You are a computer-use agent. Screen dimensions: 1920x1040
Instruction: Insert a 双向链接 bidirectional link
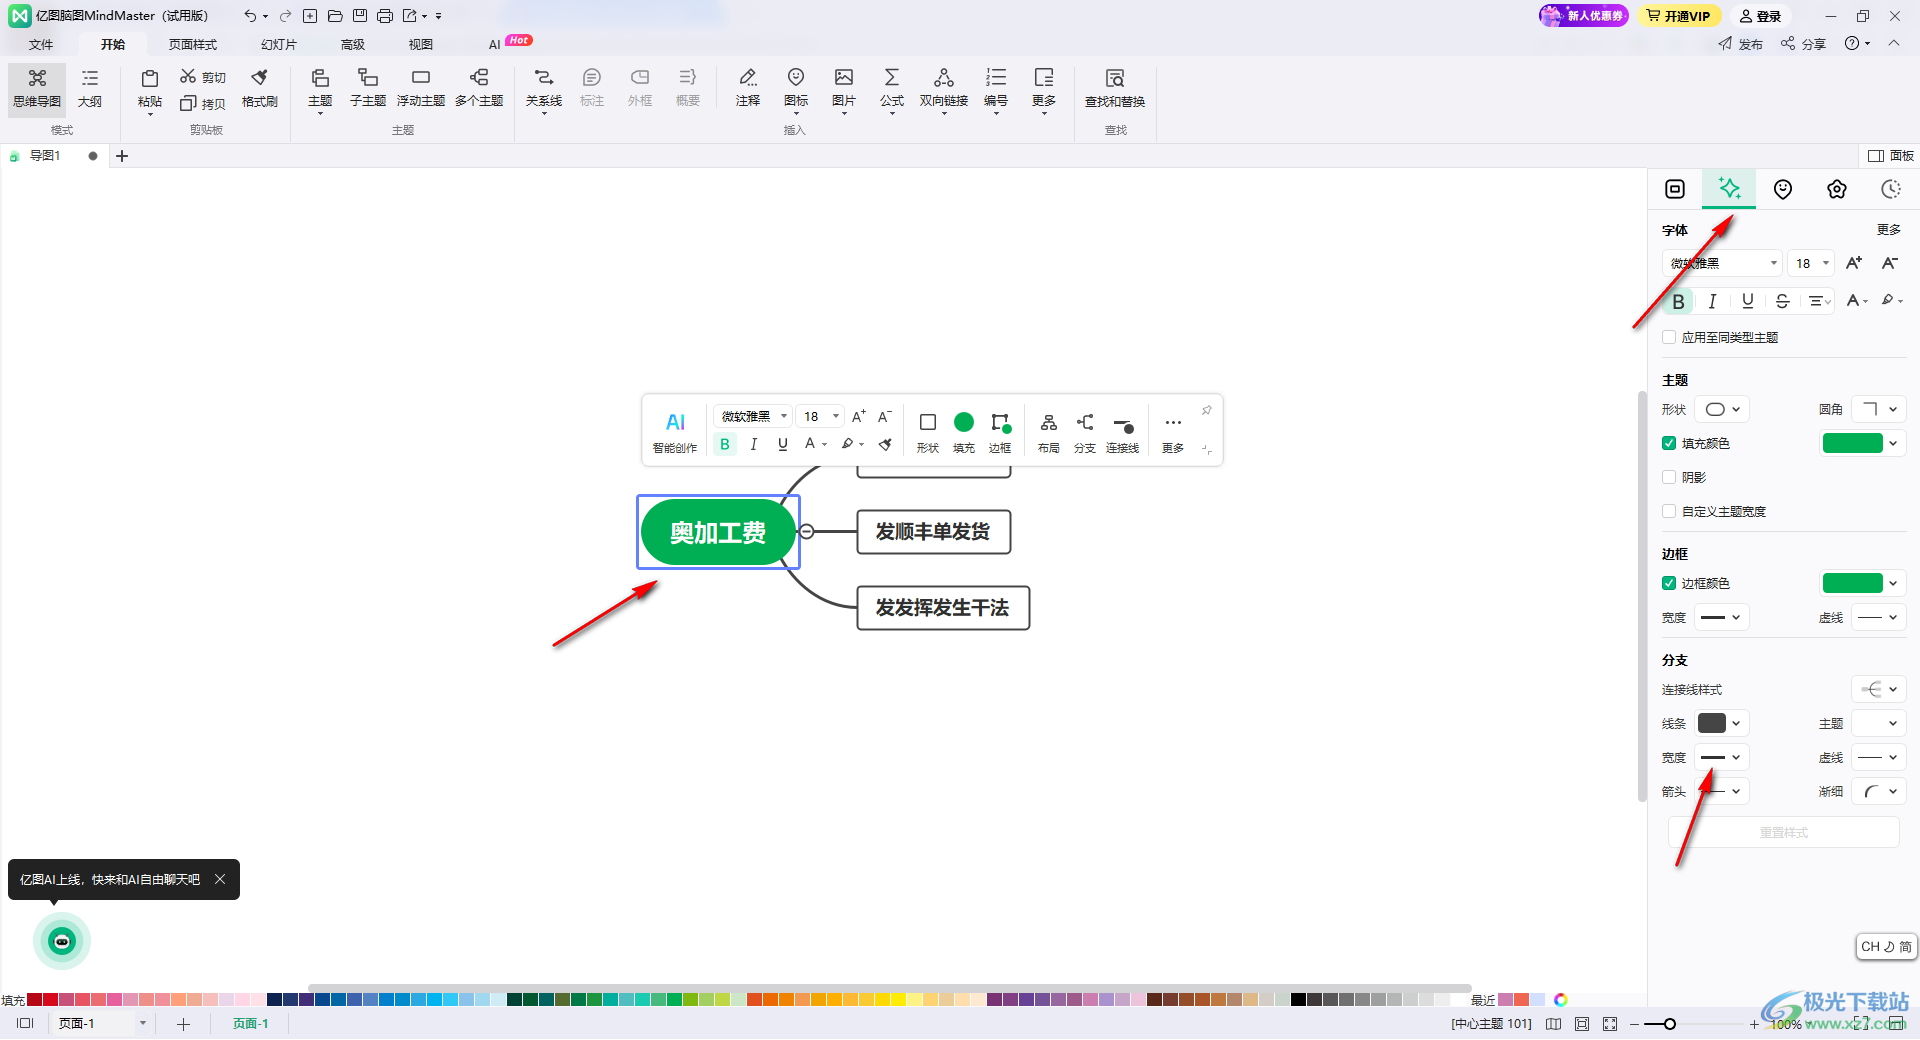944,89
